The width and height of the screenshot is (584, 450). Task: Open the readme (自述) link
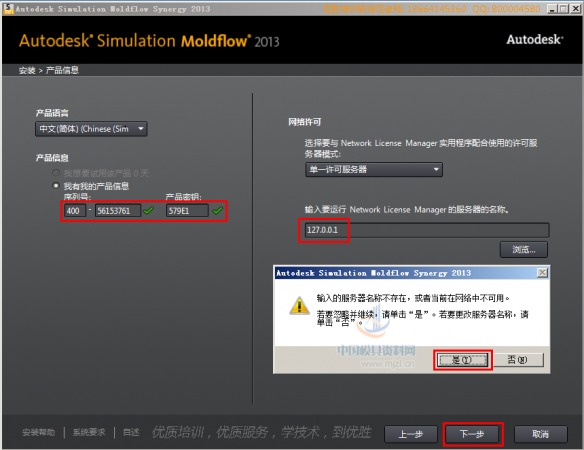tap(131, 432)
